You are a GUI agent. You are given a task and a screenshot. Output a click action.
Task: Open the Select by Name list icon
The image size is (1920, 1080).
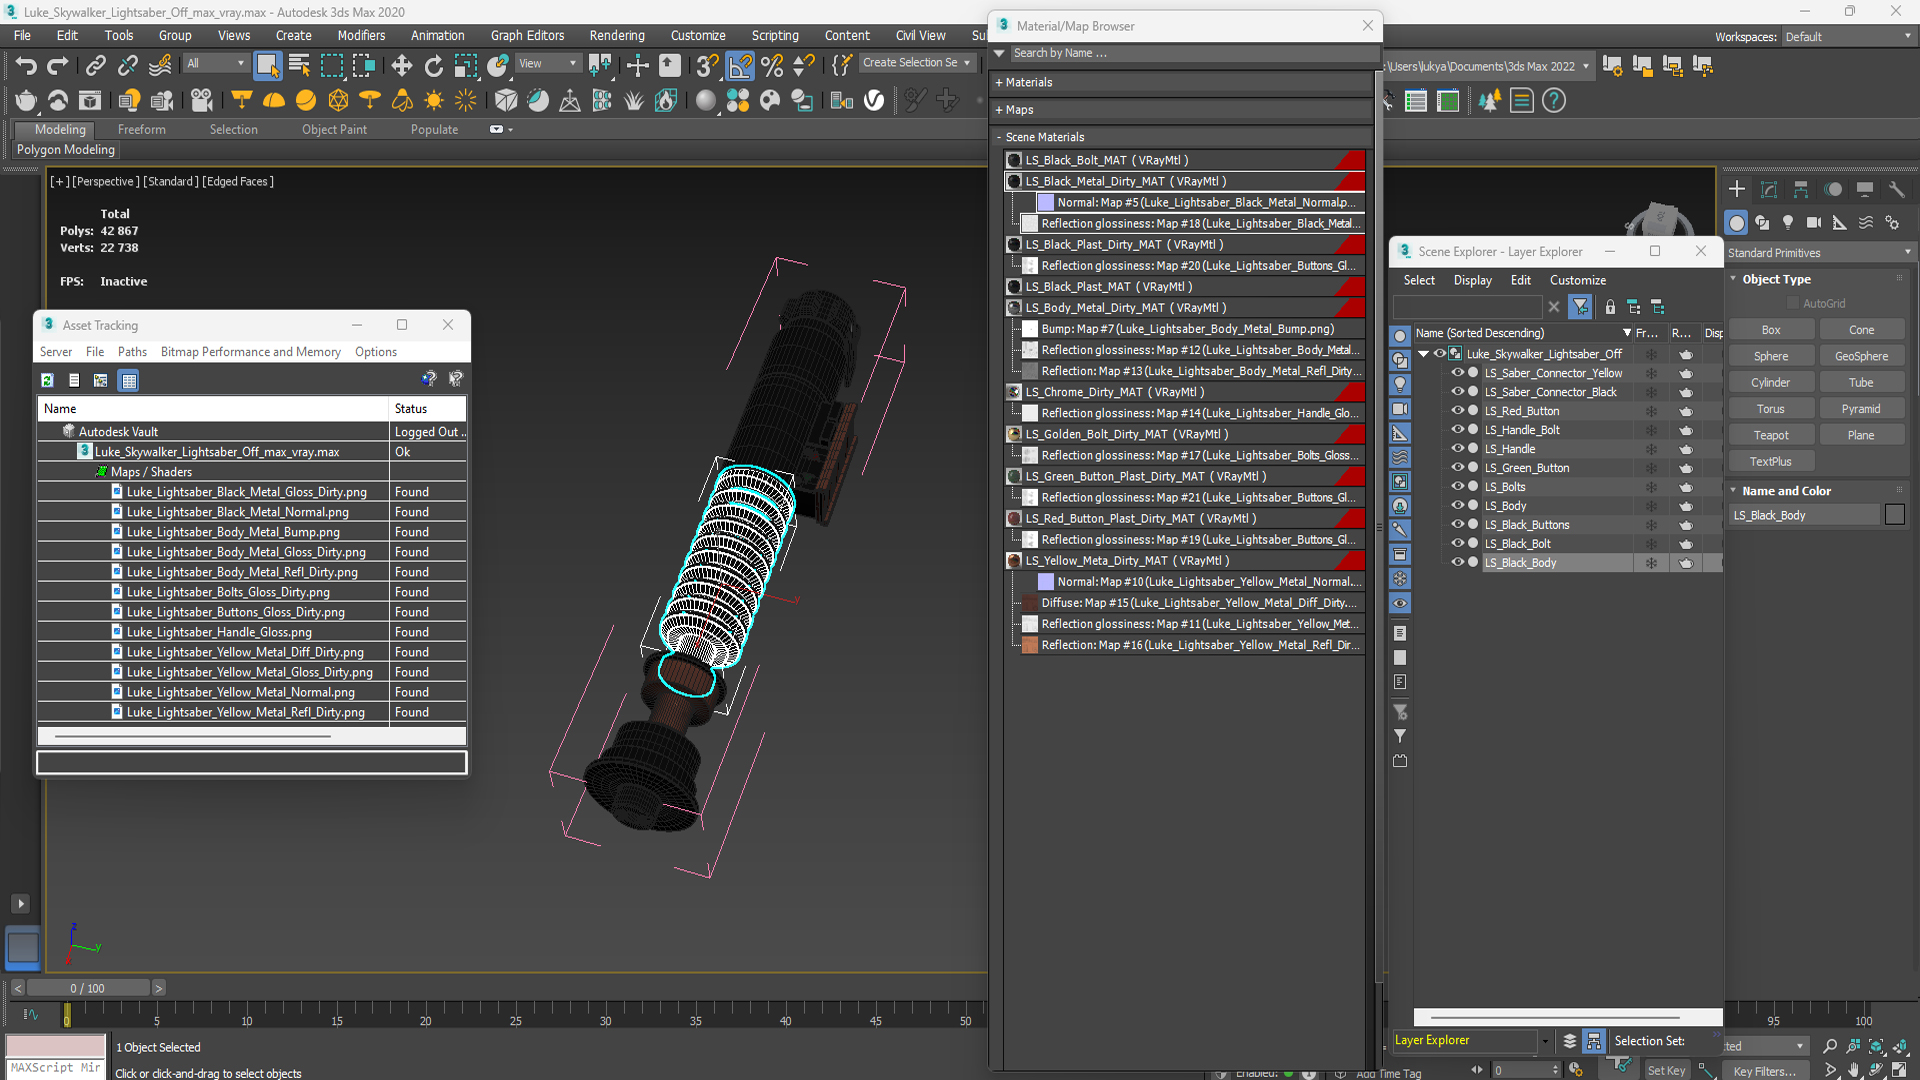pos(299,66)
